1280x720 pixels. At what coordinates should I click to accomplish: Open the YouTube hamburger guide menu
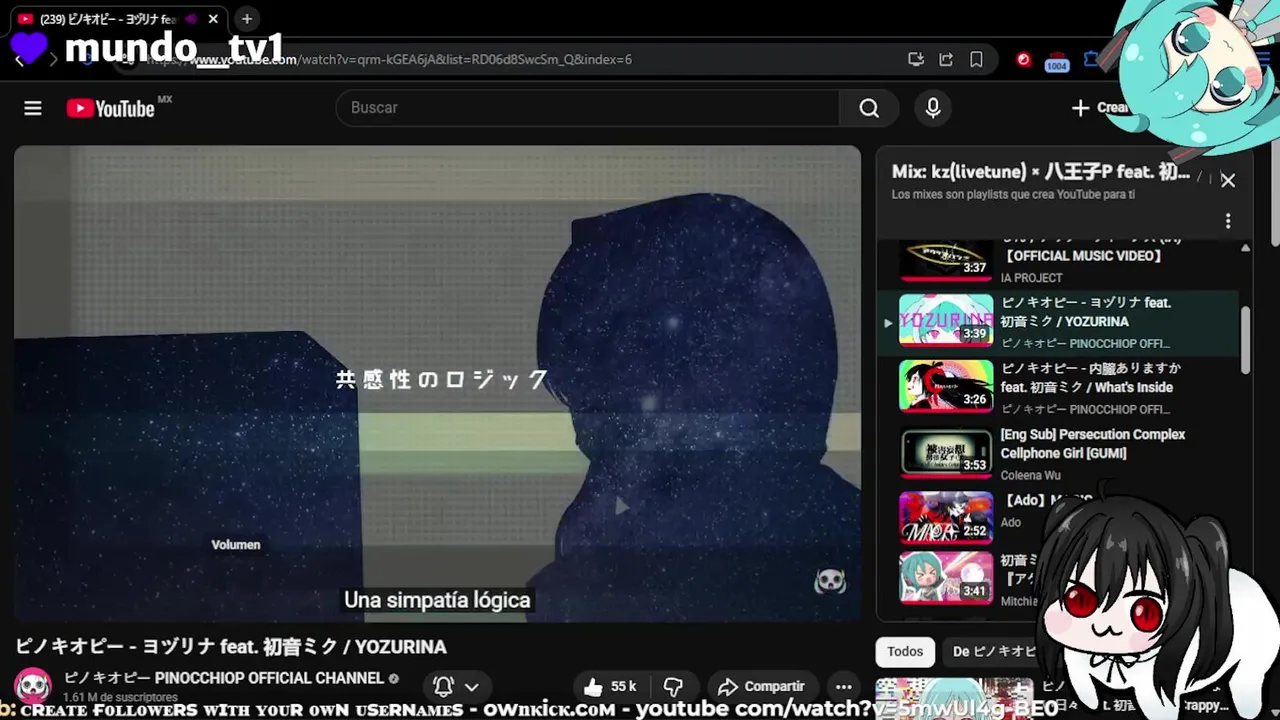coord(33,108)
